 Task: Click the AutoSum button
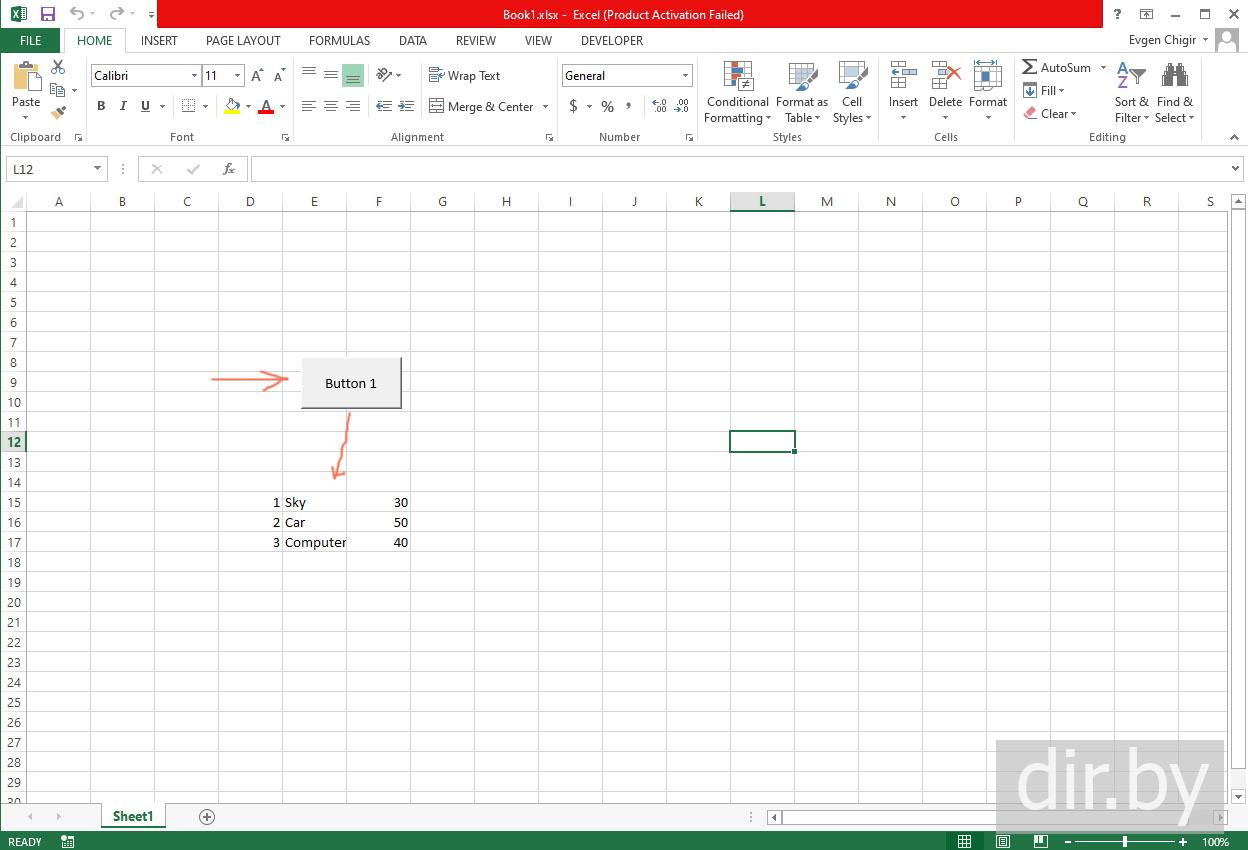(1057, 67)
